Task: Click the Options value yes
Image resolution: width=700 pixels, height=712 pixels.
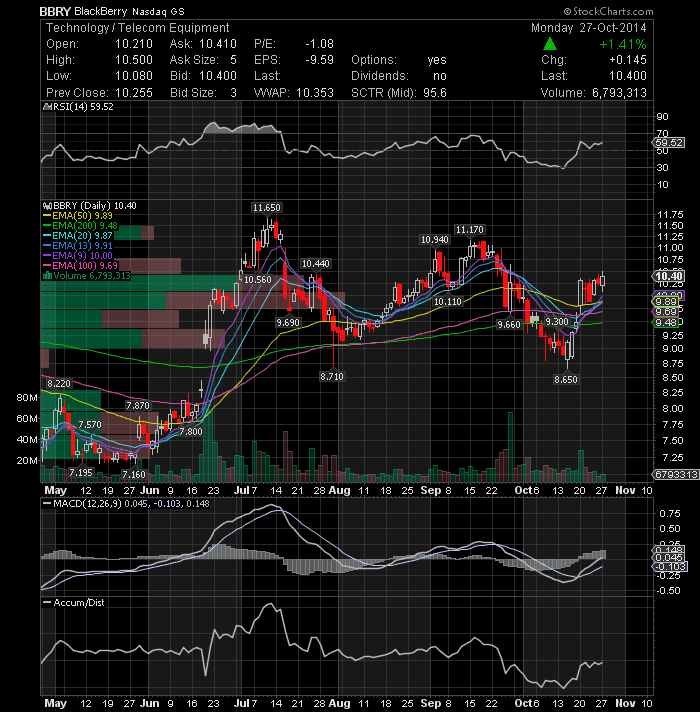Action: [x=437, y=60]
